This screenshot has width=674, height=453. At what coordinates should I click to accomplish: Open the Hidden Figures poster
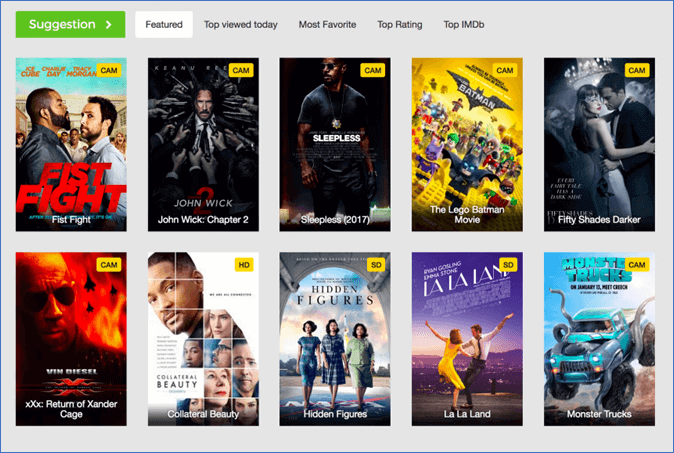pos(335,339)
